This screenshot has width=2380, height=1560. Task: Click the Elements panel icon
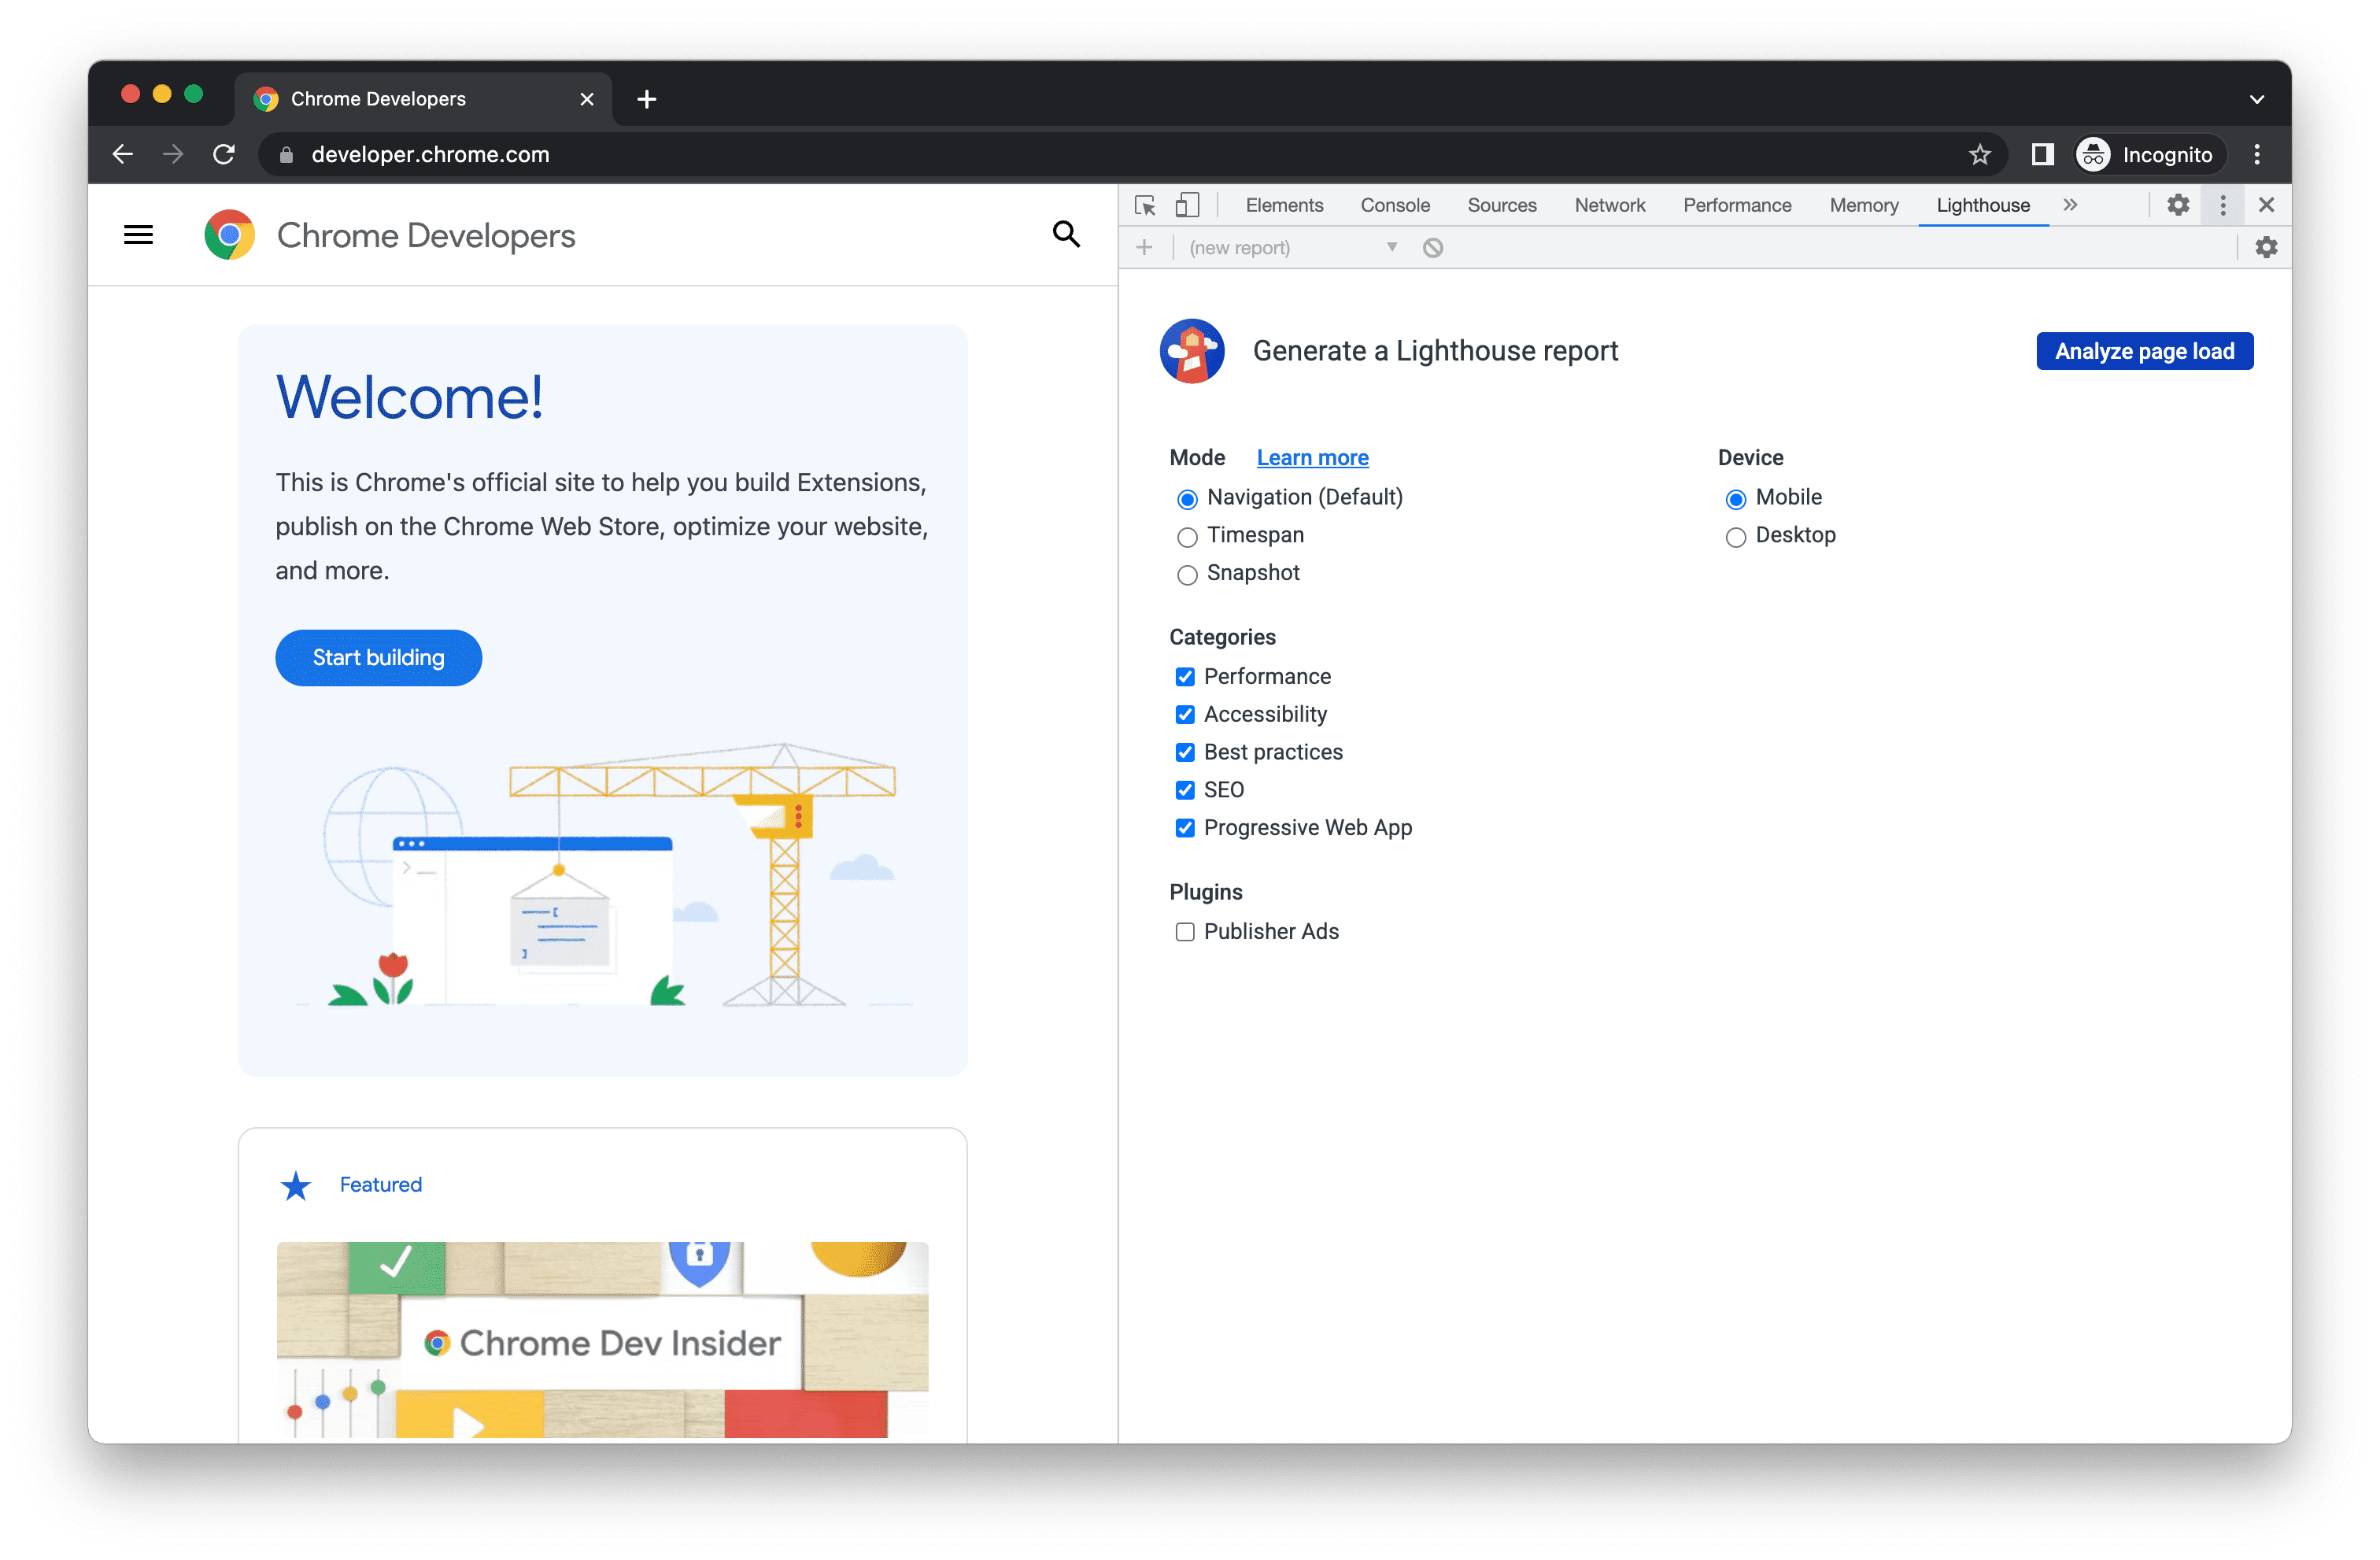click(1283, 205)
